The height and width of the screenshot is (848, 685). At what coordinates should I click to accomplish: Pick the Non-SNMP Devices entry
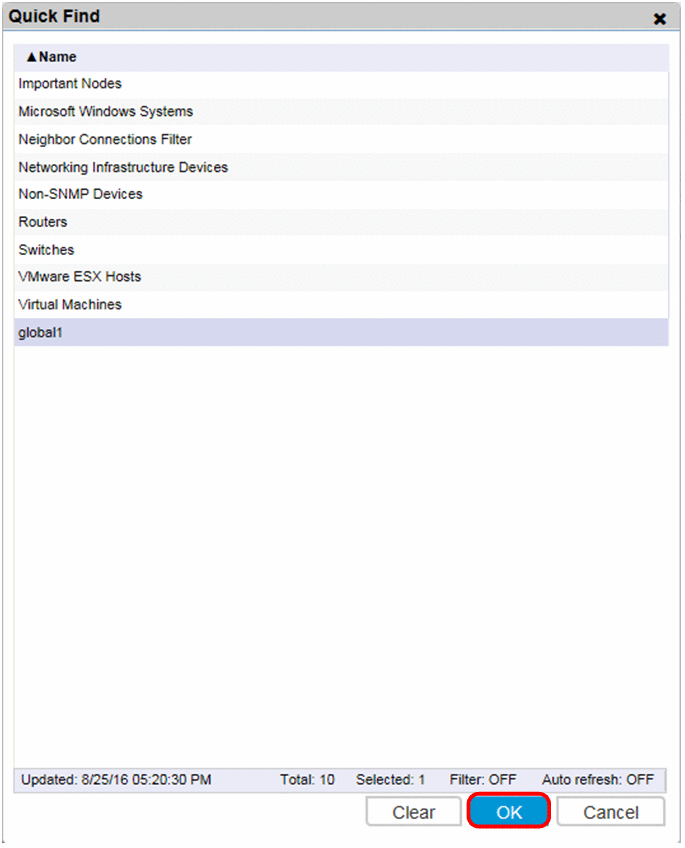(x=341, y=194)
